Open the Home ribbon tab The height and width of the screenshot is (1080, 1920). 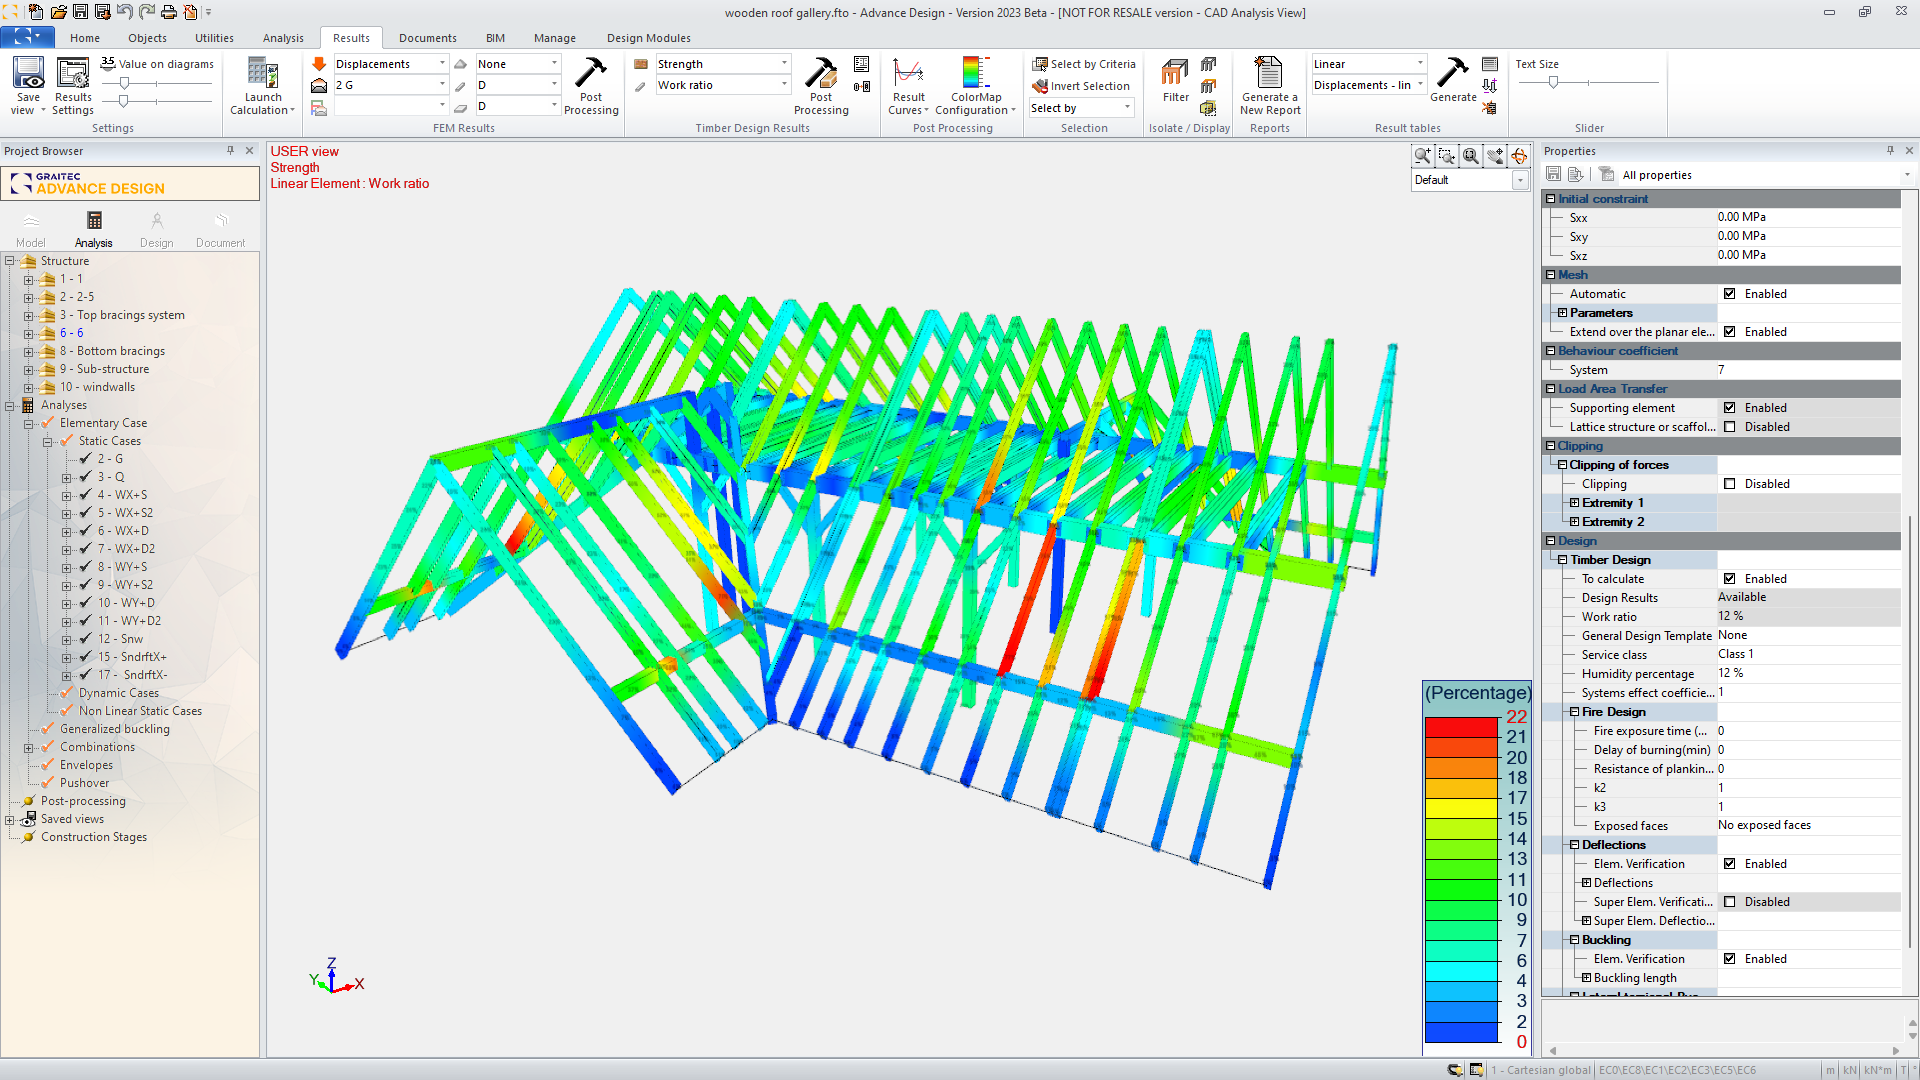pyautogui.click(x=85, y=38)
